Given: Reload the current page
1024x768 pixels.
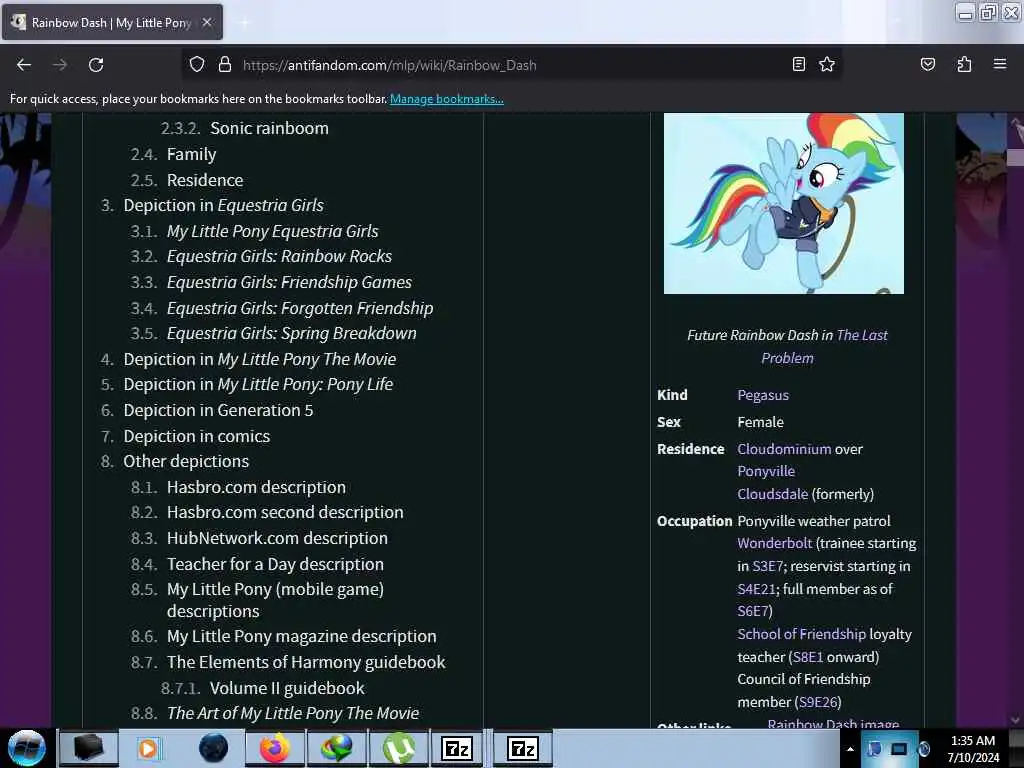Looking at the screenshot, I should click(96, 65).
